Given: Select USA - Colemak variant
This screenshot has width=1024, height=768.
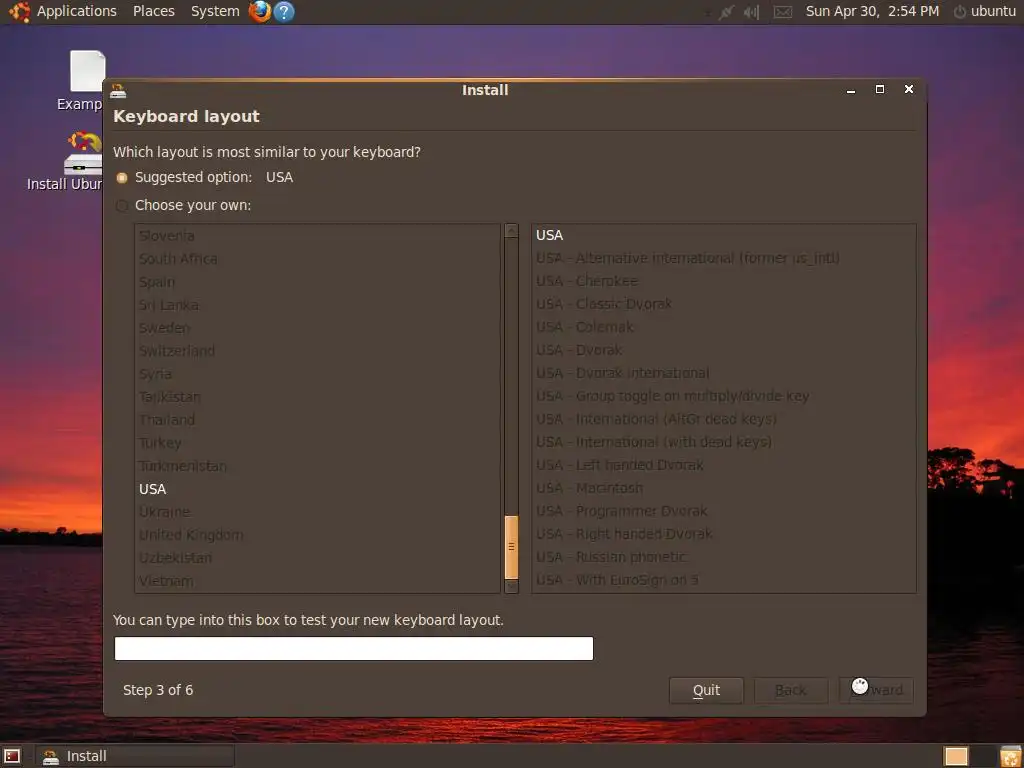Looking at the screenshot, I should (724, 327).
